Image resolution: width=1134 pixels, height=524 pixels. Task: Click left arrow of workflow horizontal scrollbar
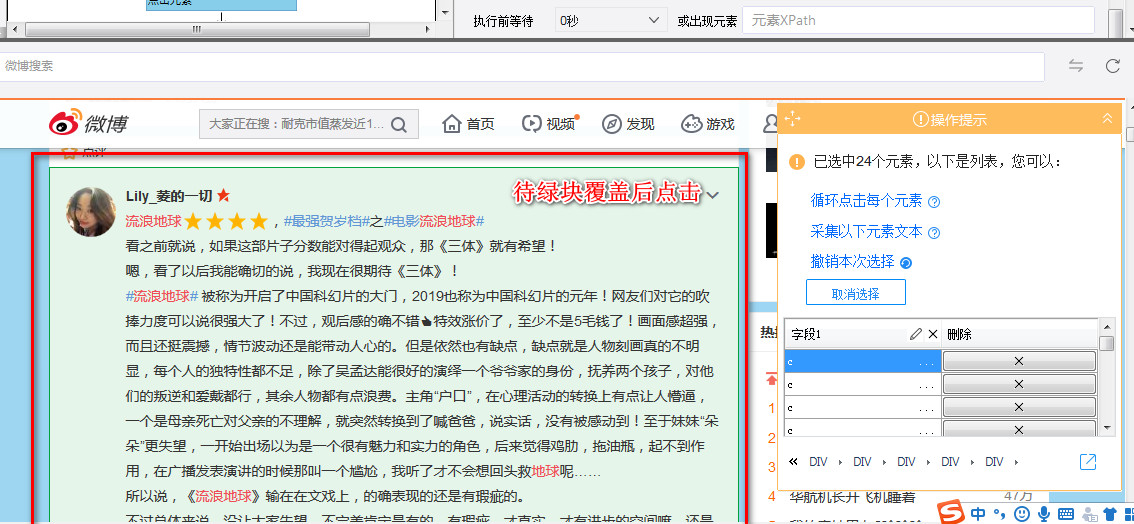pyautogui.click(x=13, y=30)
